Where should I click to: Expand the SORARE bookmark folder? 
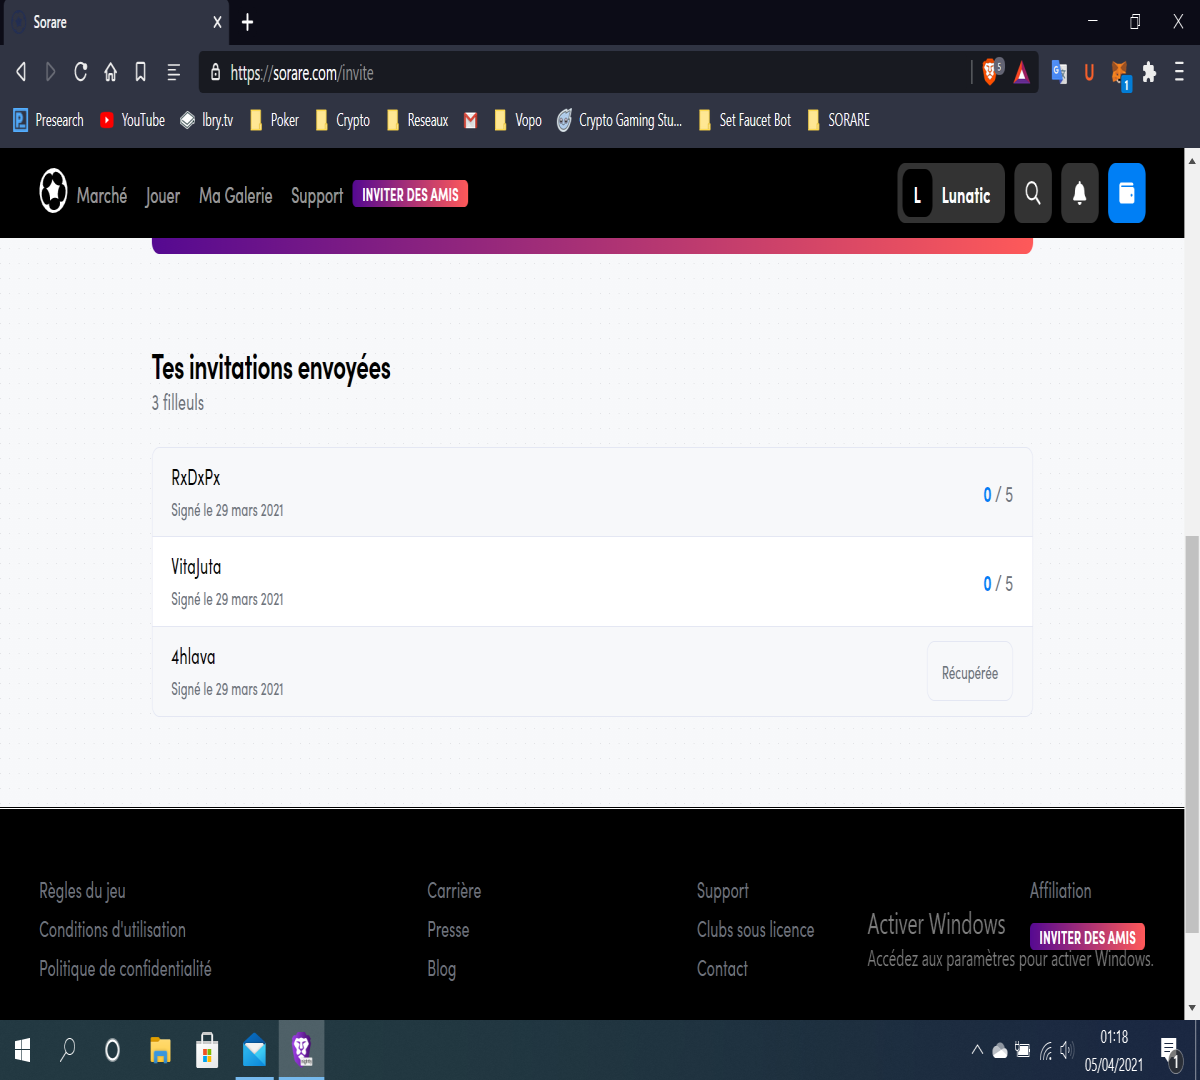click(x=838, y=120)
